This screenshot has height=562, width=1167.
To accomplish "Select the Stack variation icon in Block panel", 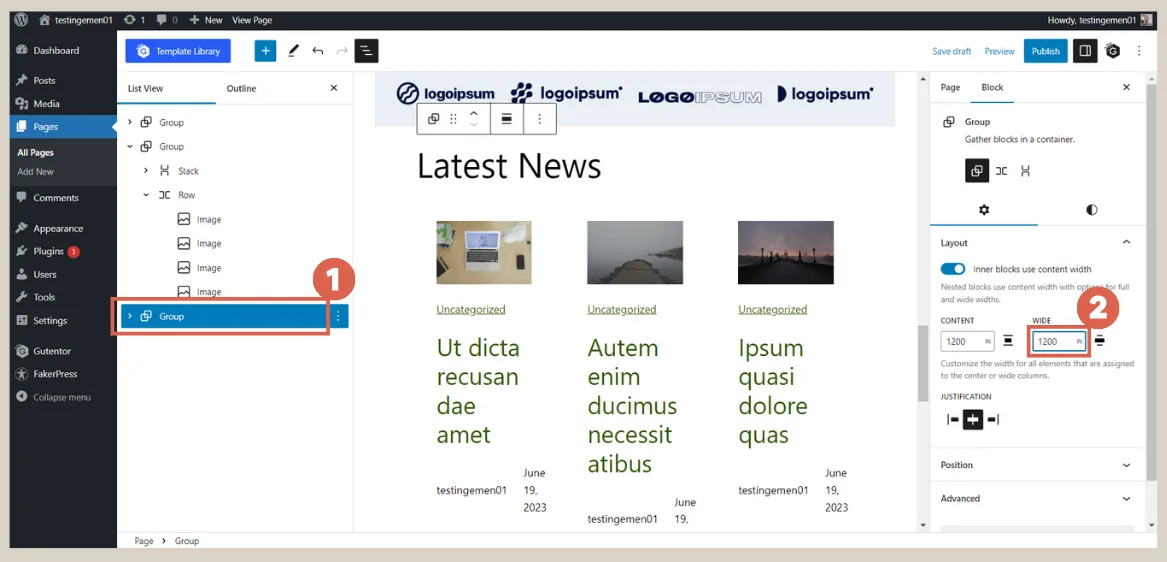I will click(x=1025, y=171).
